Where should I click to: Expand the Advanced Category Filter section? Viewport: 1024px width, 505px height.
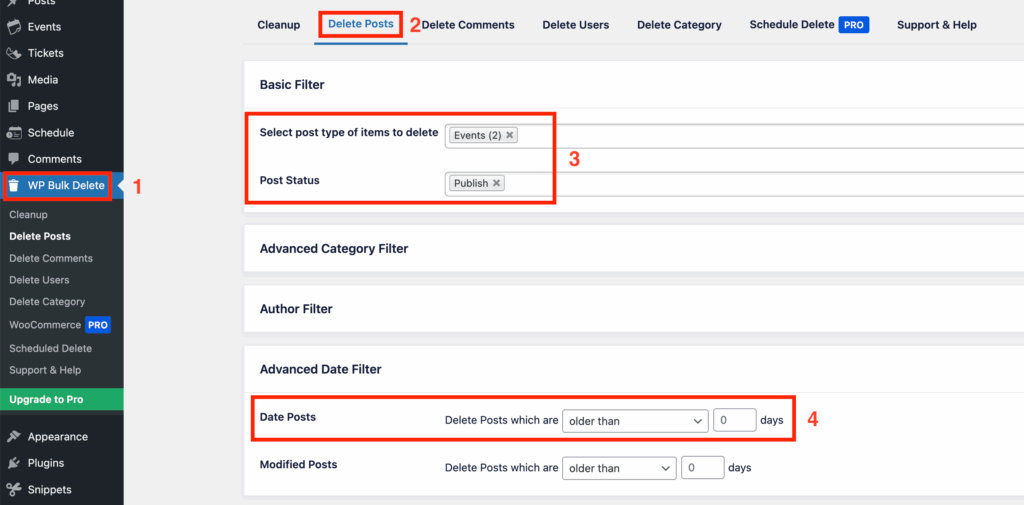[x=633, y=249]
